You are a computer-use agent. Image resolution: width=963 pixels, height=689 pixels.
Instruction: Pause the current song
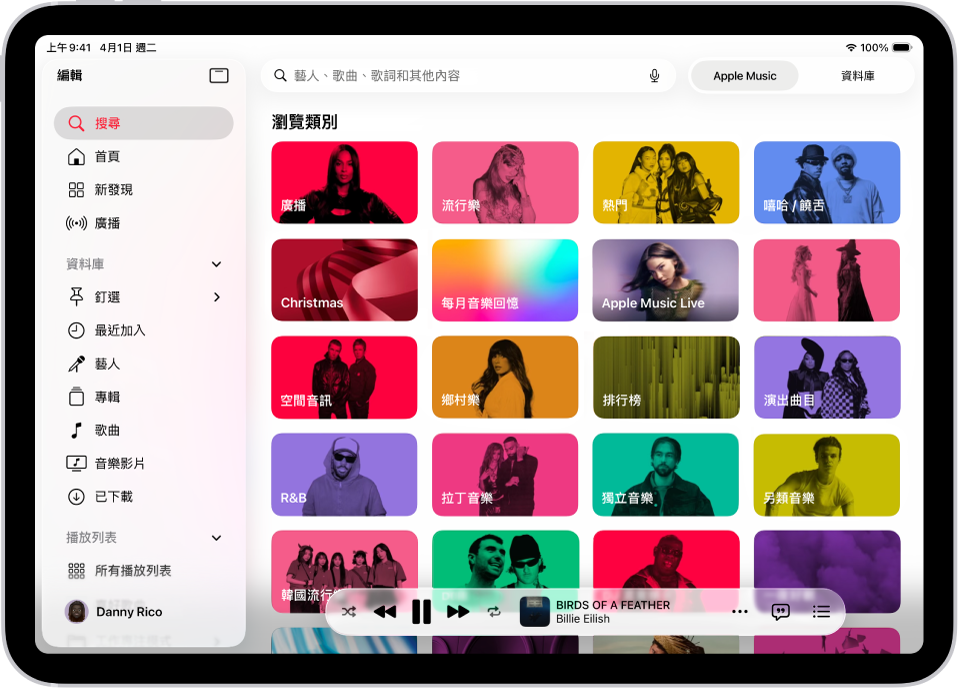click(x=421, y=612)
